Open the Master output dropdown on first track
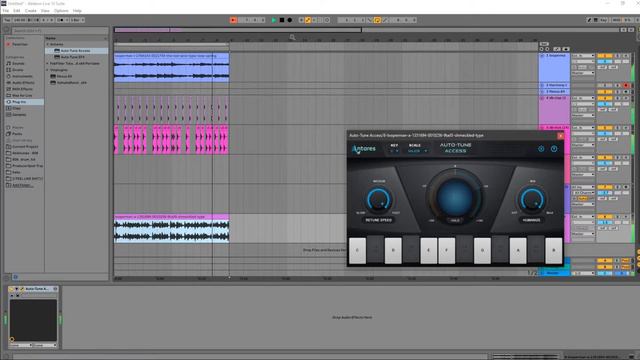The height and width of the screenshot is (360, 640). 583,73
